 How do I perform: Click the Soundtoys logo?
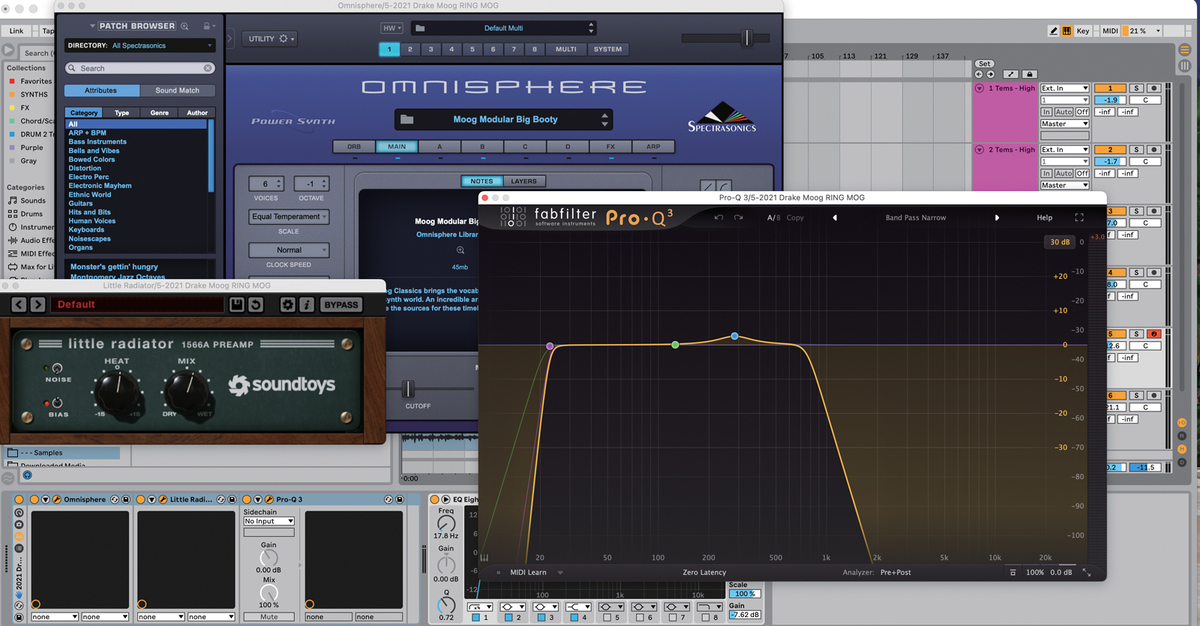(x=281, y=385)
